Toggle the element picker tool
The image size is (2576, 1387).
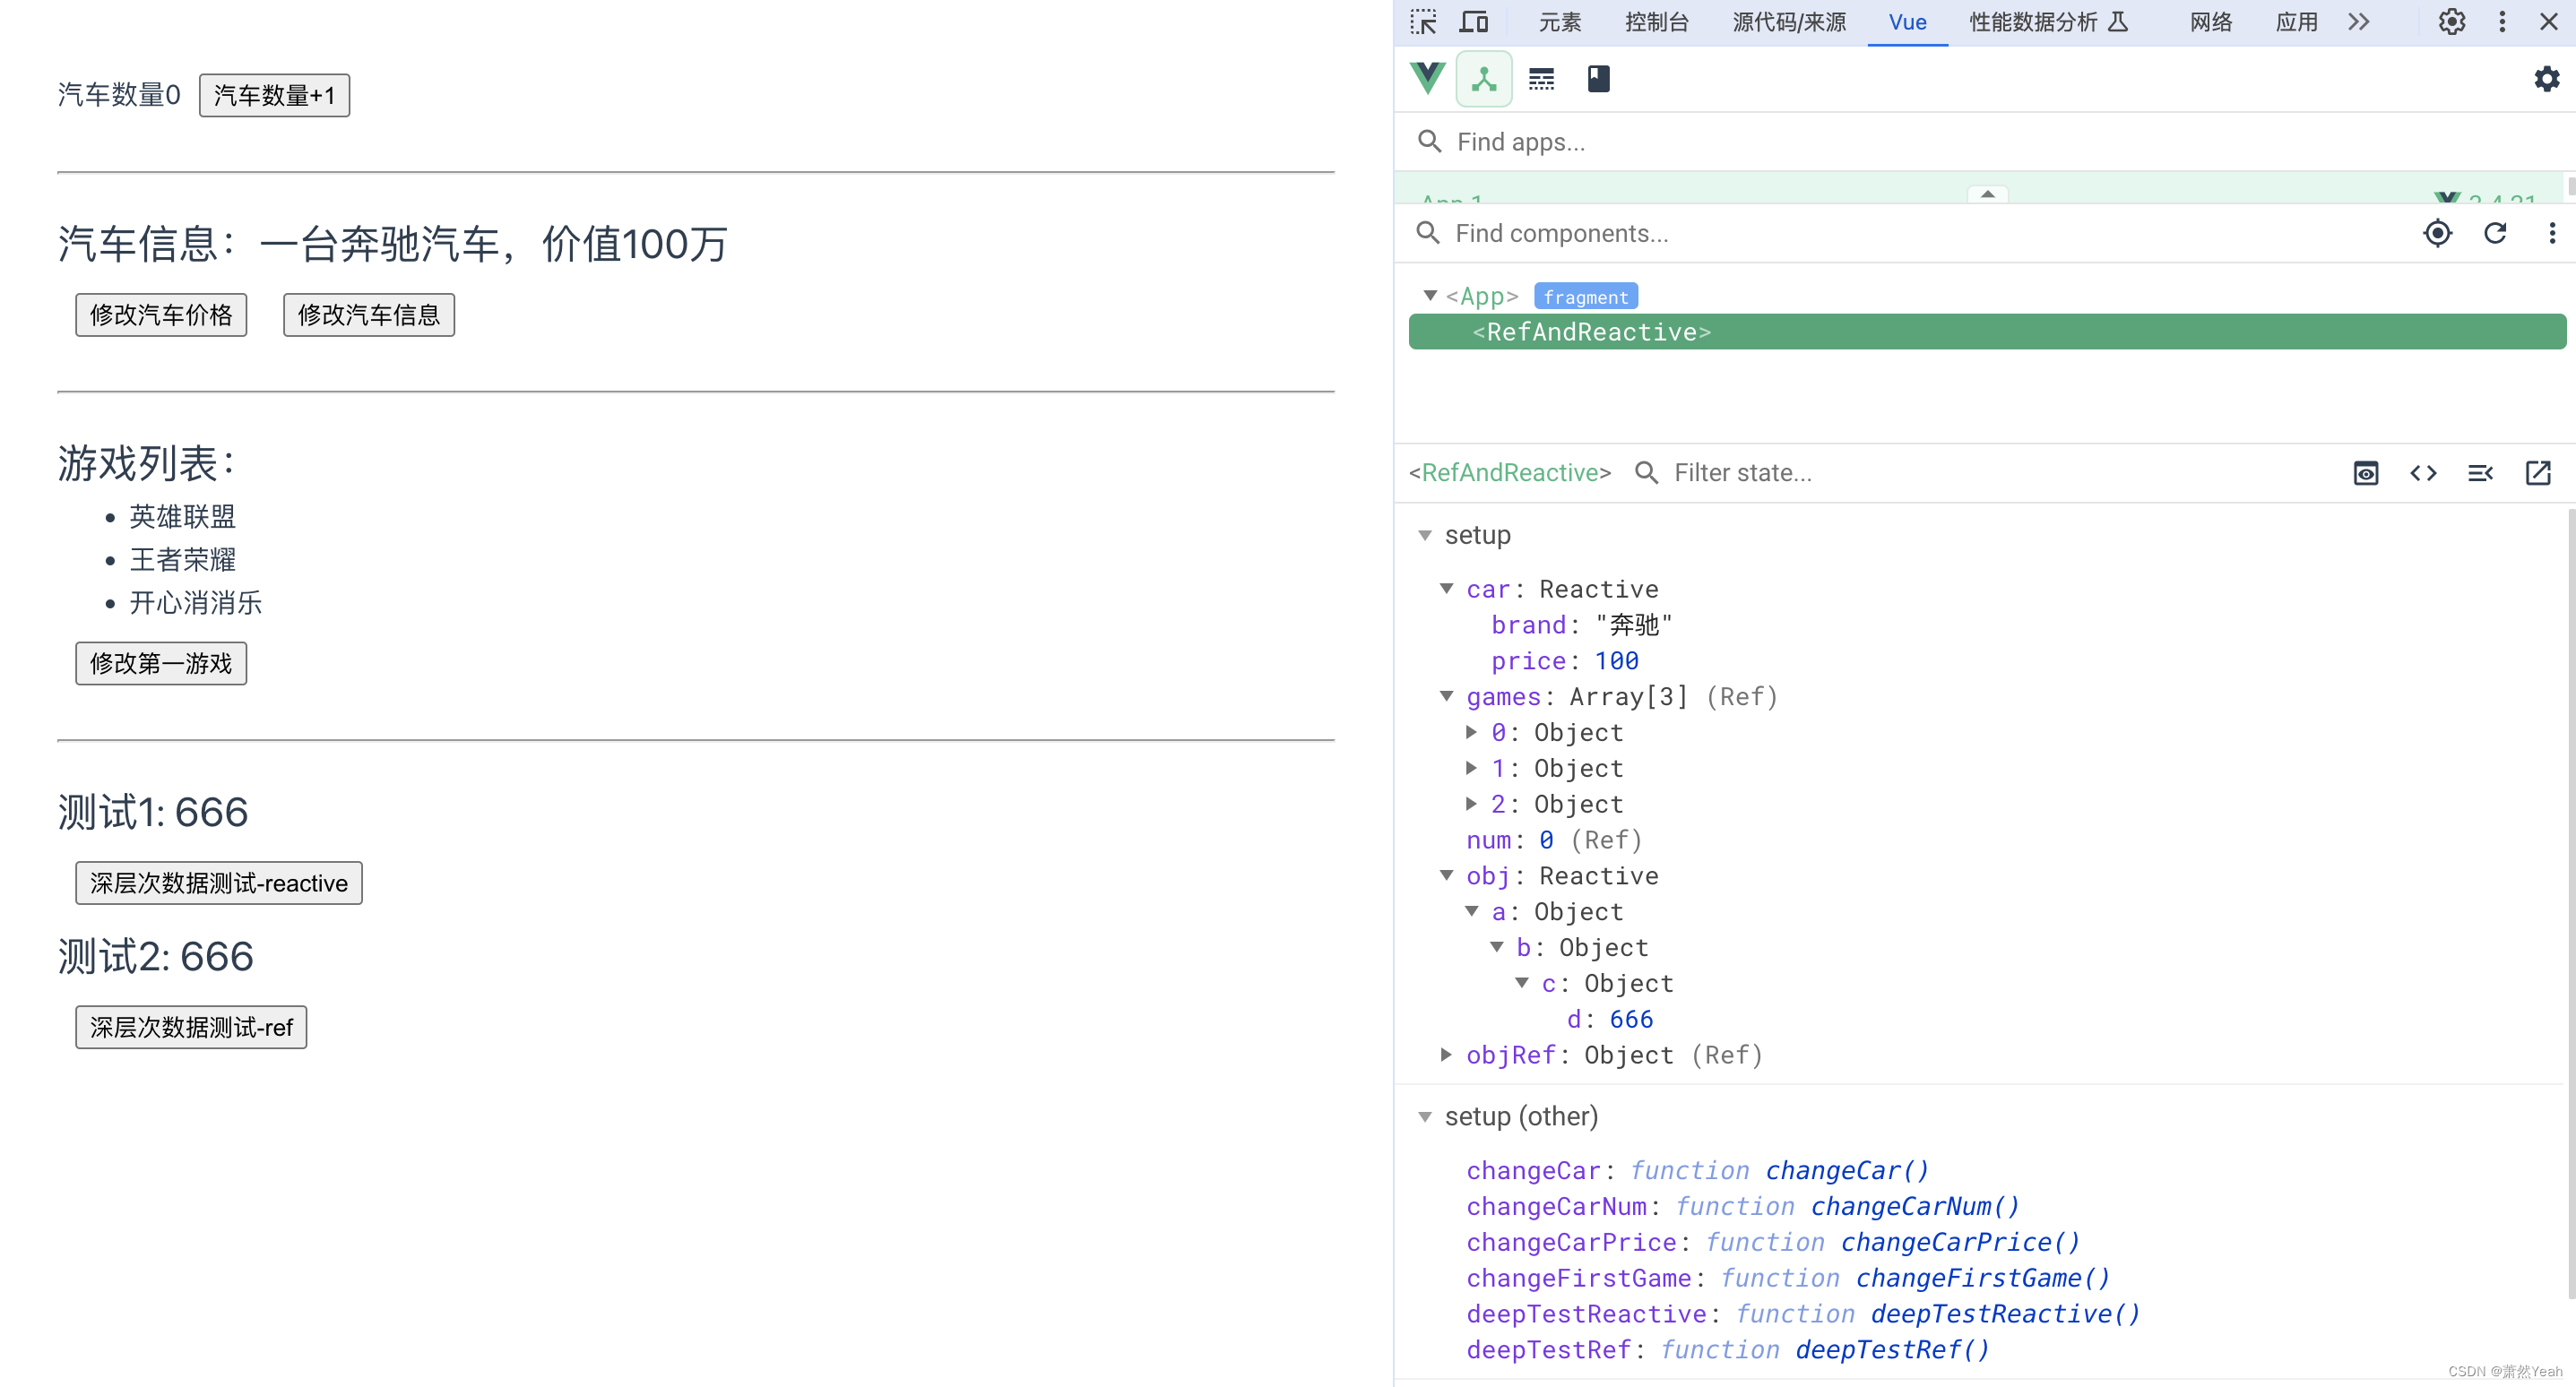(1423, 22)
